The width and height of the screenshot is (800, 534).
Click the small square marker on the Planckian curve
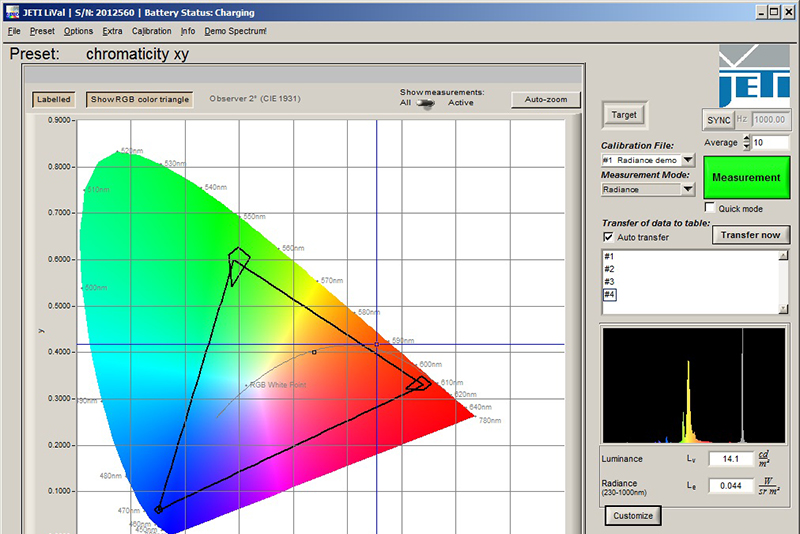314,352
